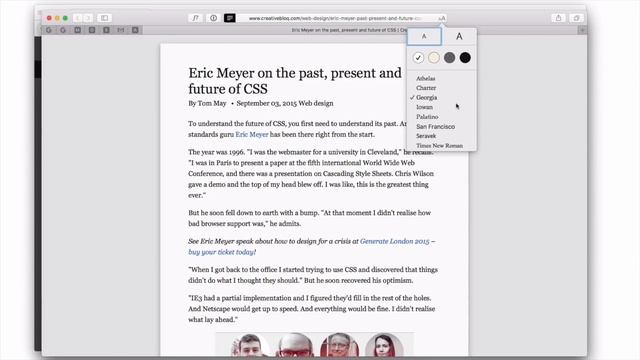The height and width of the screenshot is (360, 640).
Task: Follow the 'Generate London 2015' link
Action: pos(395,241)
